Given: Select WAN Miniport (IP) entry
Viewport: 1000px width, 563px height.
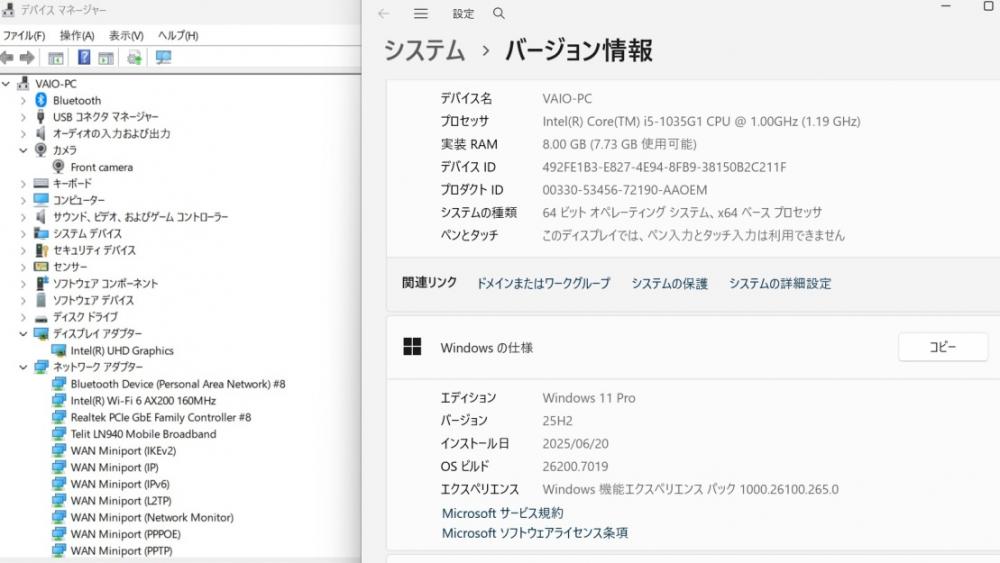Looking at the screenshot, I should (114, 467).
